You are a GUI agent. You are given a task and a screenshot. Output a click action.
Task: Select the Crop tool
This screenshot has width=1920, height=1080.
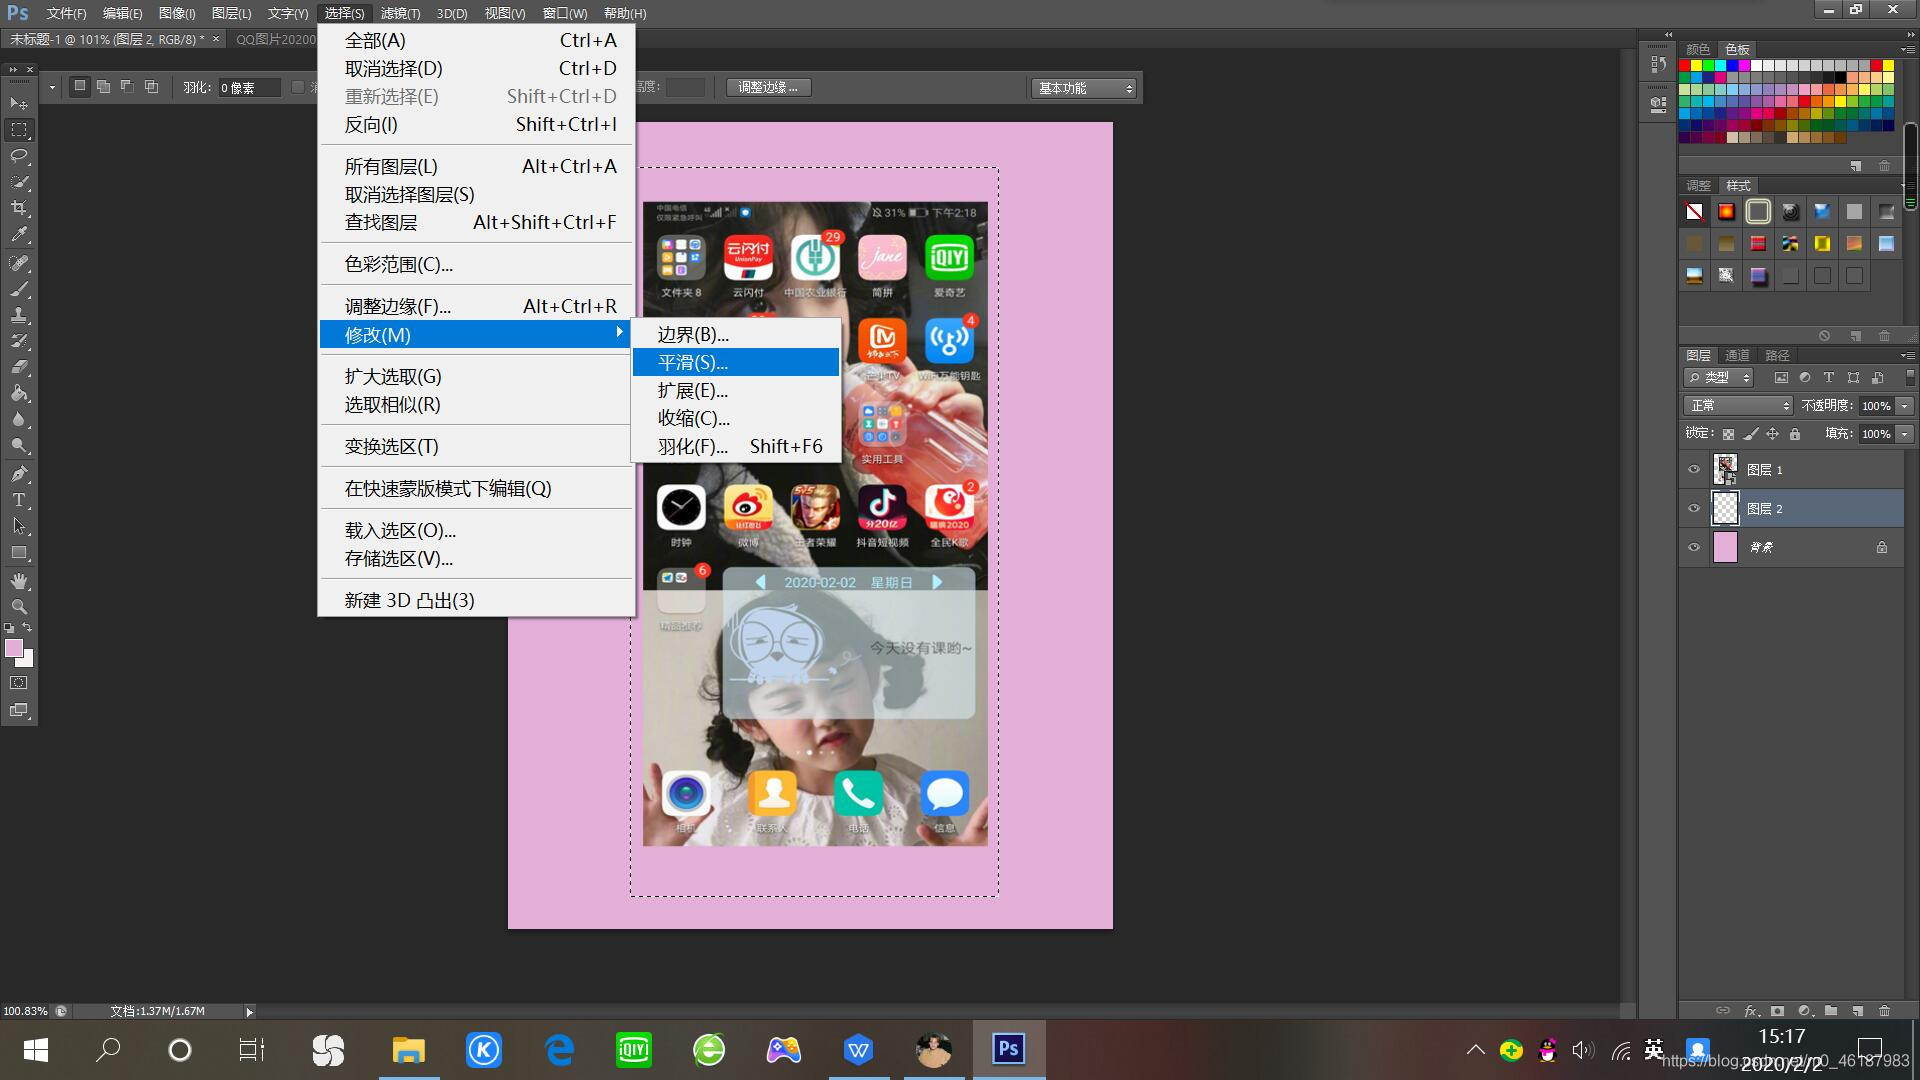point(19,208)
